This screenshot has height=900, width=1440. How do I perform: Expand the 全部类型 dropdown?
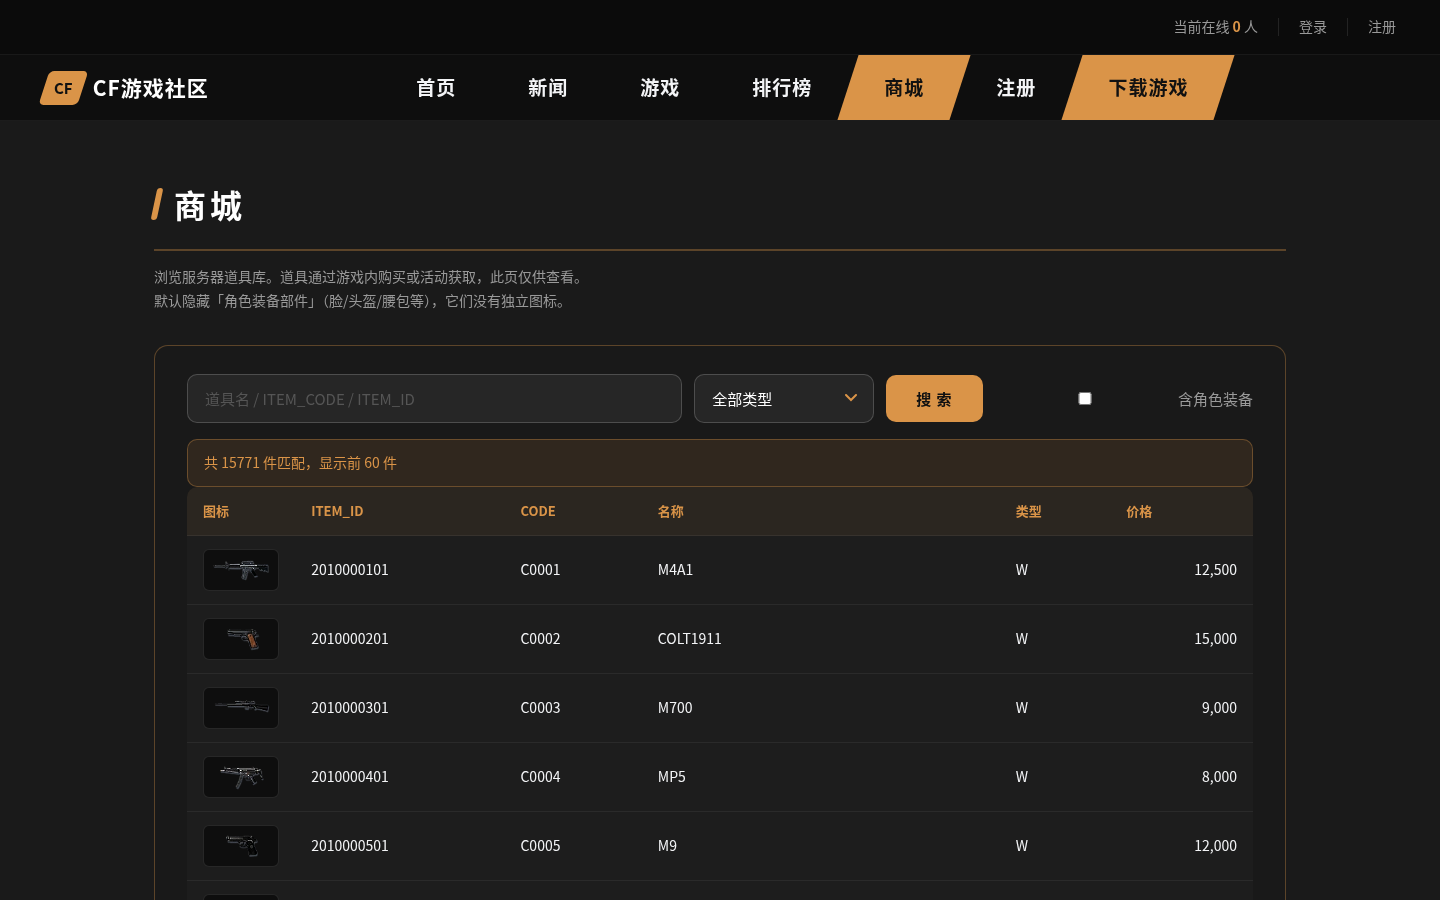784,399
